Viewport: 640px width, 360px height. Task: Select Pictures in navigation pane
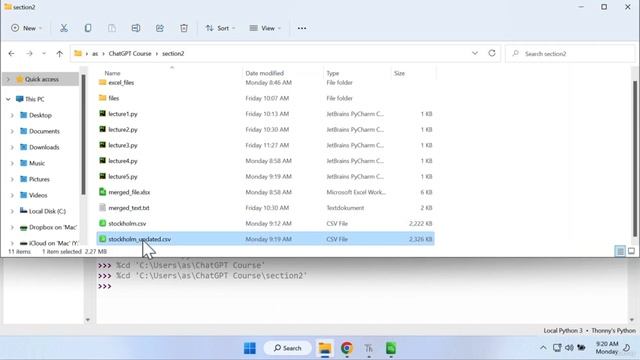pos(39,179)
